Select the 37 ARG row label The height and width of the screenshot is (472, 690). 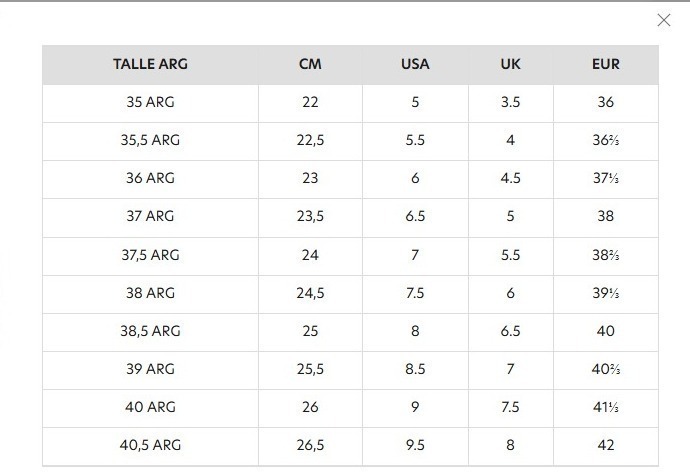click(150, 216)
